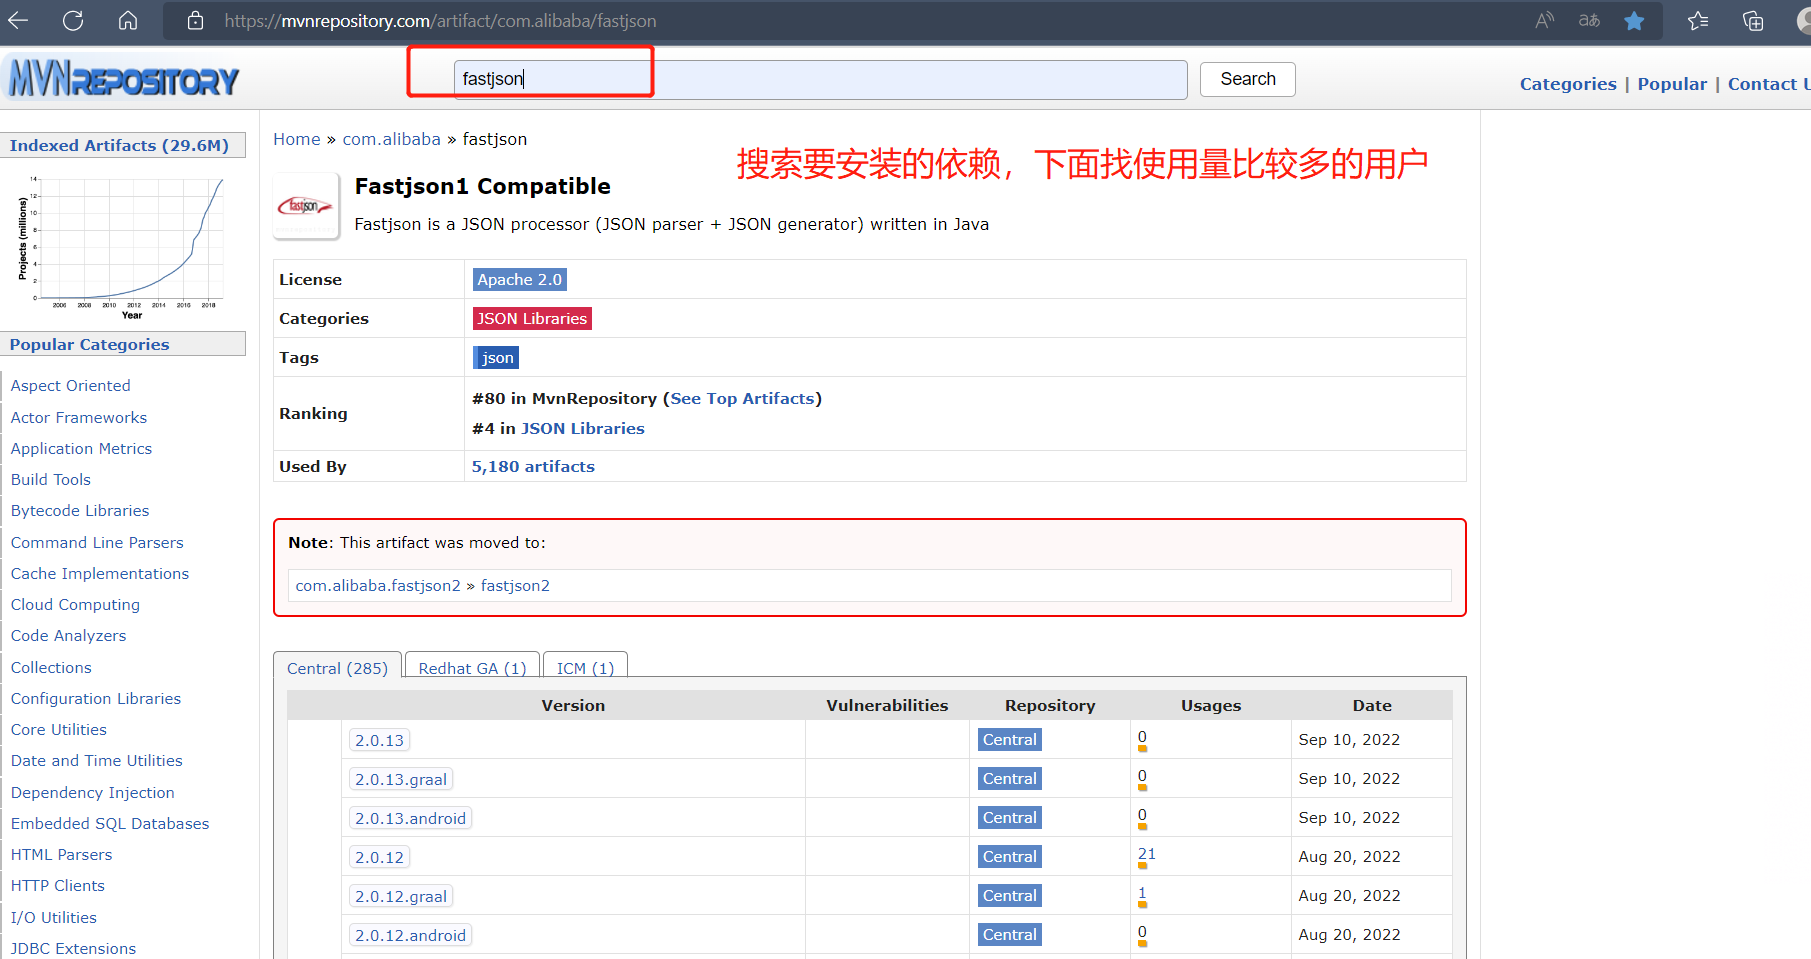
Task: Reload the page with the refresh icon
Action: pyautogui.click(x=73, y=20)
